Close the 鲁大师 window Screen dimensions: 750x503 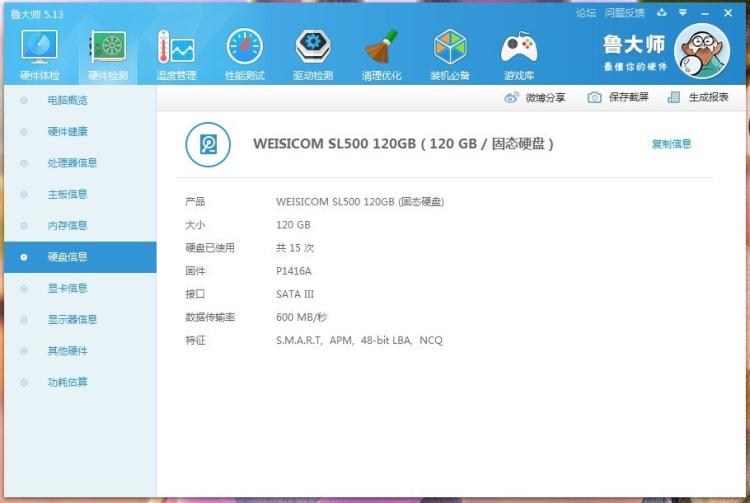(x=728, y=13)
